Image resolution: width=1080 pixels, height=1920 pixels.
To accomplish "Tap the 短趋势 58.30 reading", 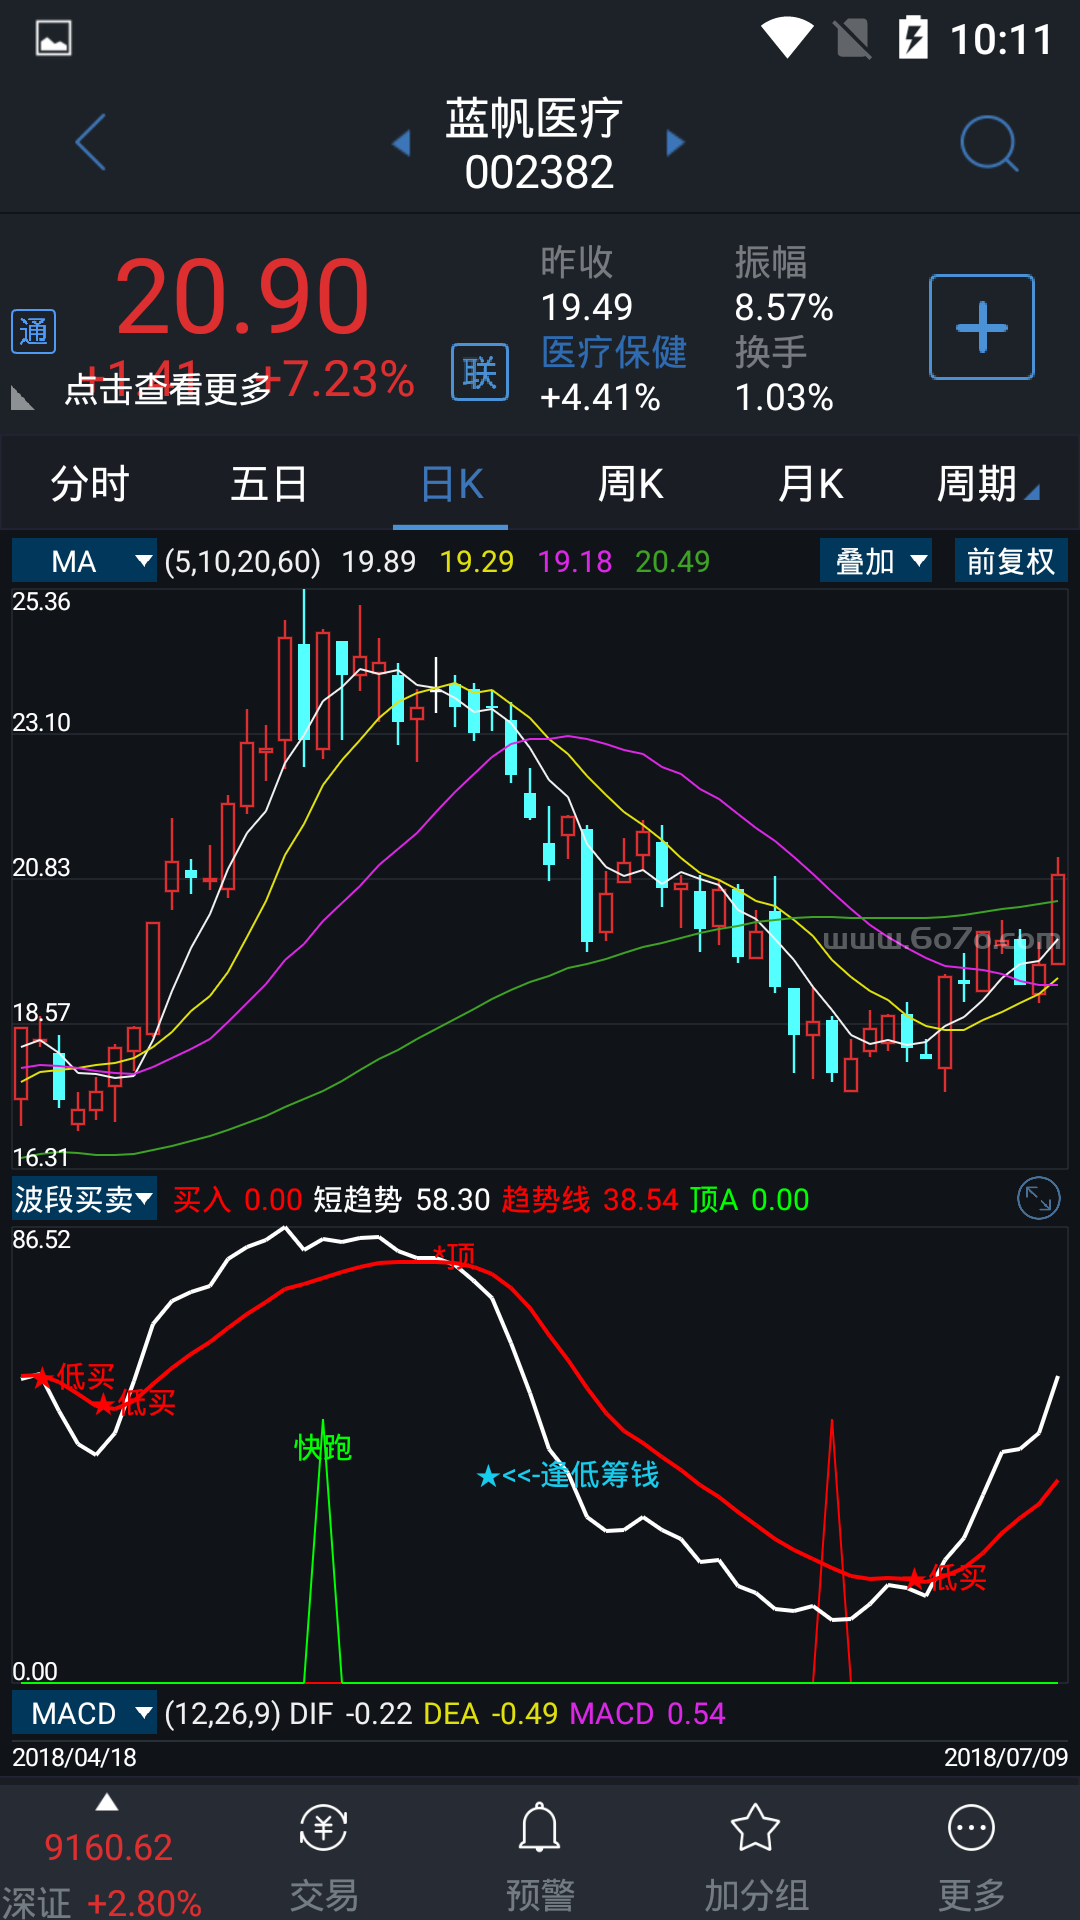I will tap(402, 1199).
